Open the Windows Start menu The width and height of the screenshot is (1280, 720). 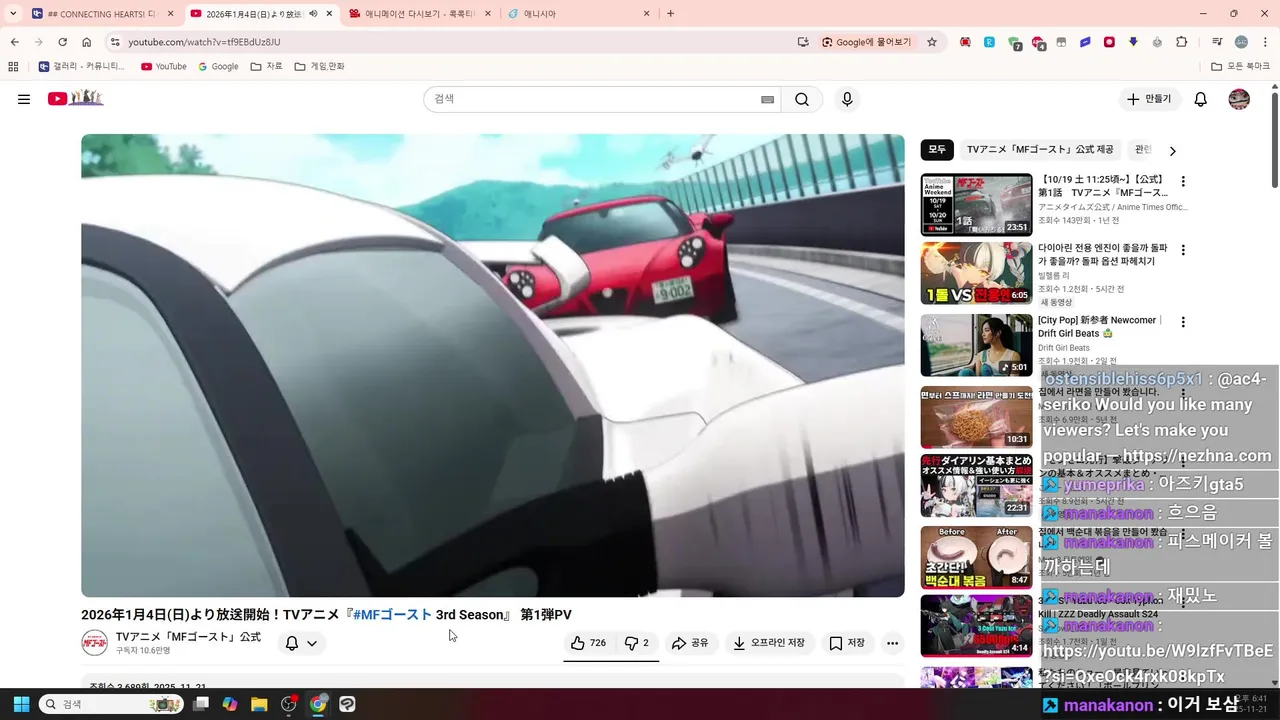click(x=21, y=704)
